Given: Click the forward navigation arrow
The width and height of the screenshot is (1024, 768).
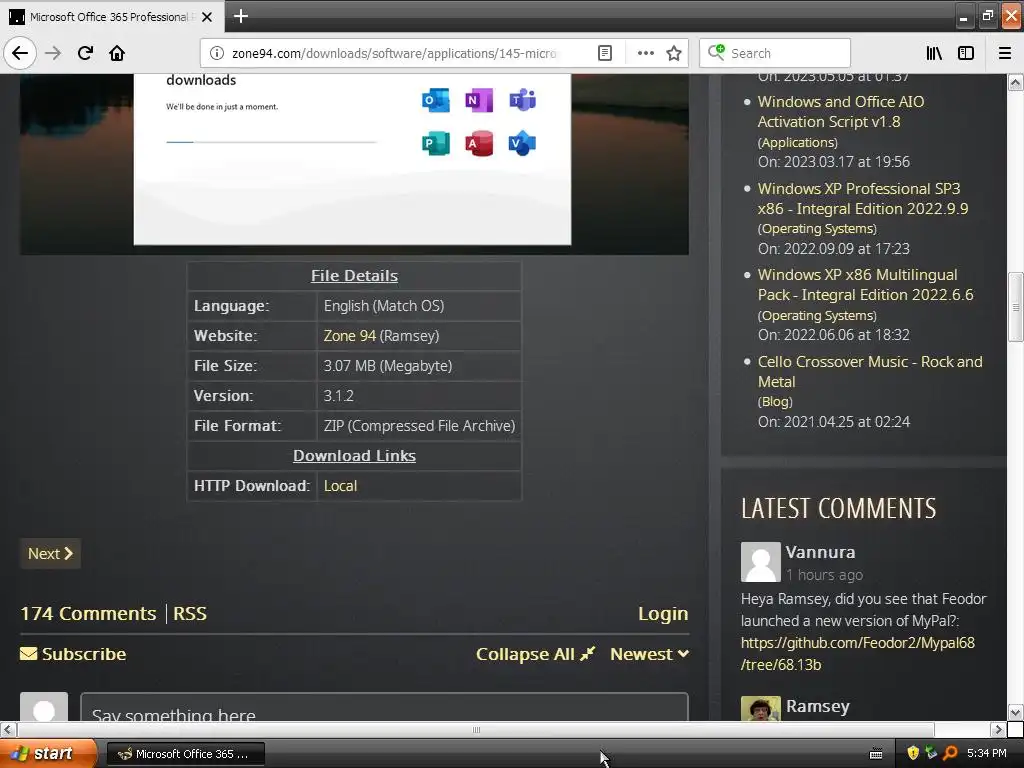Looking at the screenshot, I should click(53, 53).
